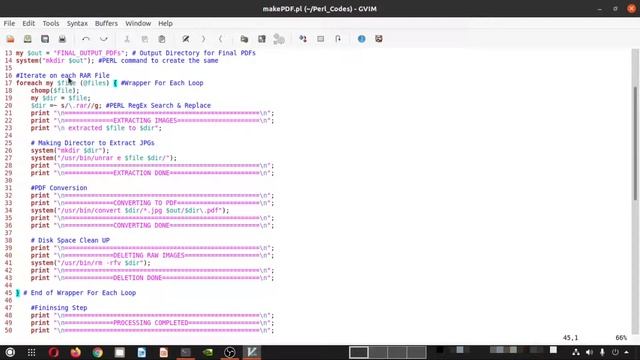Click the Paste clipboard toolbar icon
Image resolution: width=640 pixels, height=360 pixels.
[162, 39]
